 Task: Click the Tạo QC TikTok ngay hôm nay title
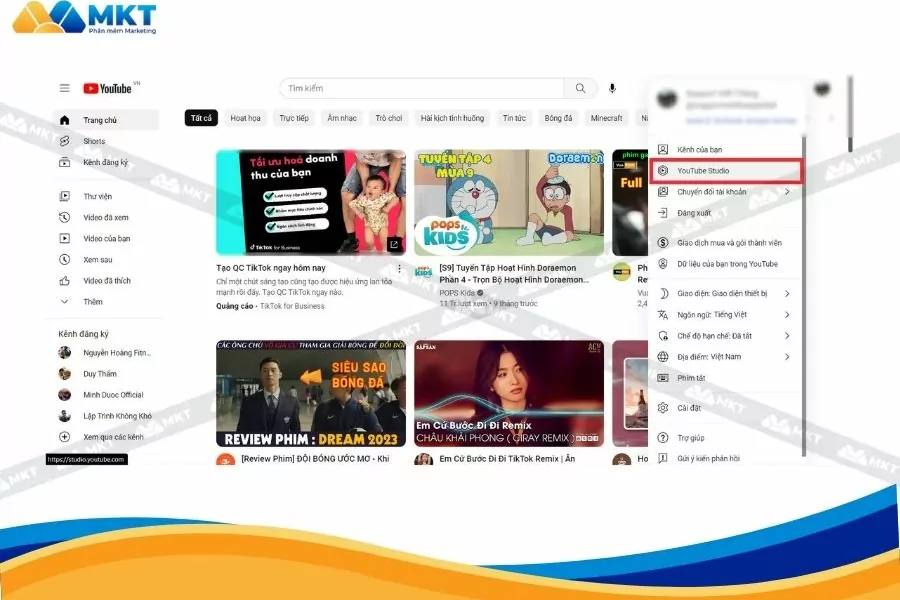271,268
